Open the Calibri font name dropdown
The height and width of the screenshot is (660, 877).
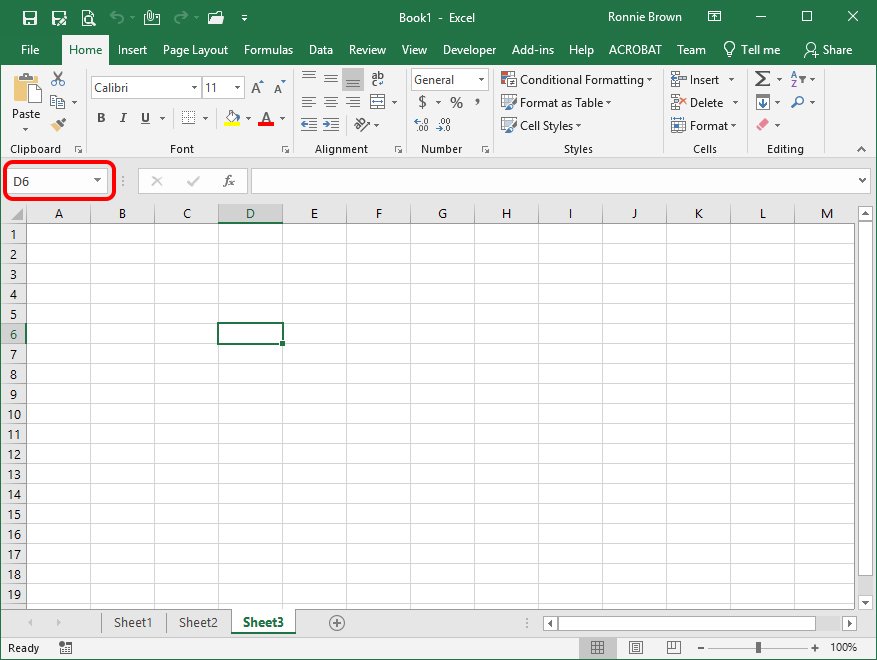(194, 88)
